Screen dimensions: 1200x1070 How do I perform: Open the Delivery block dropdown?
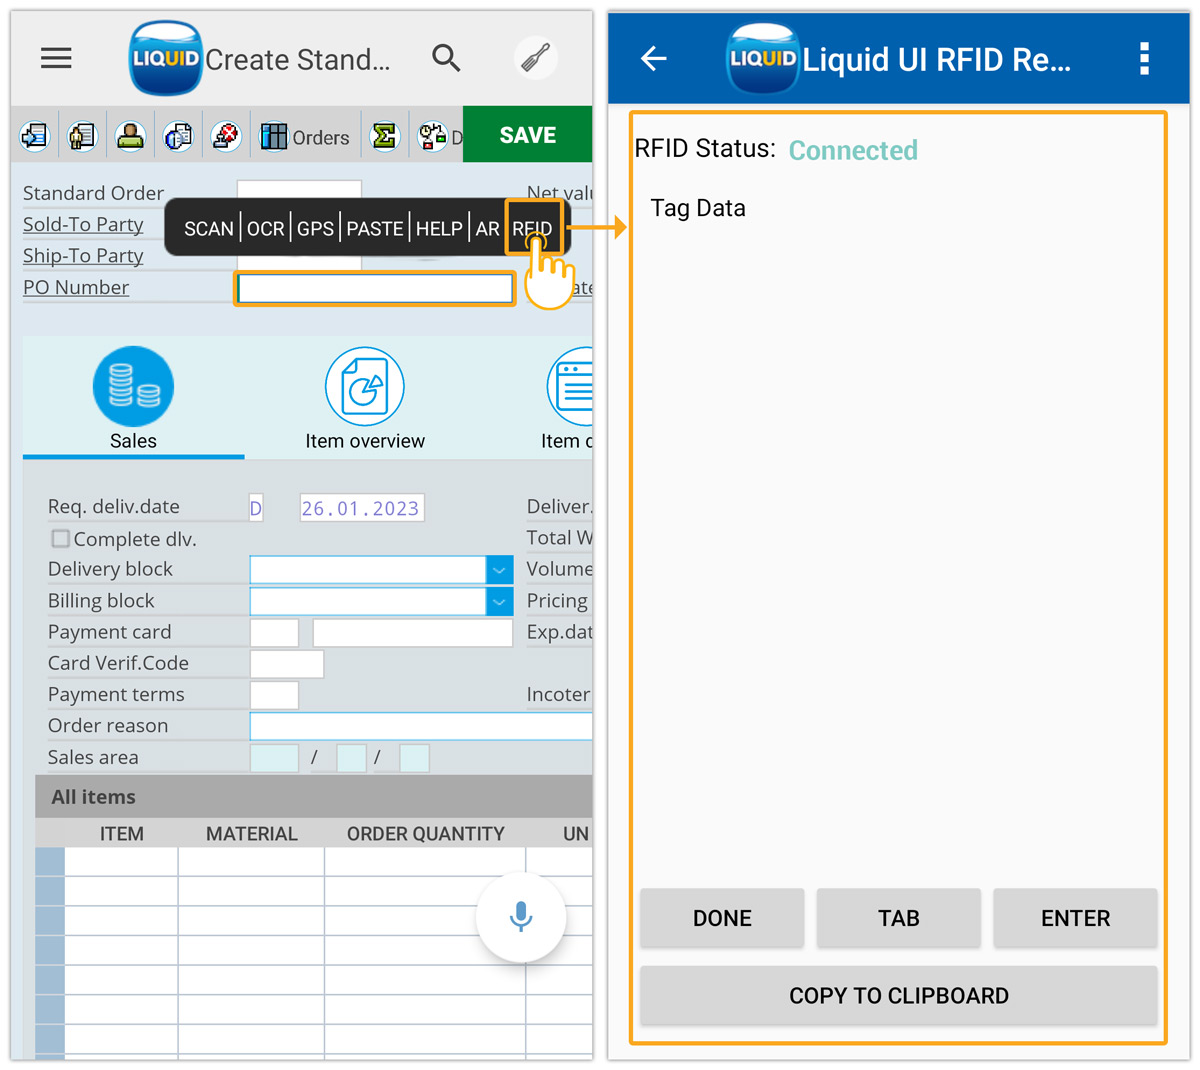point(499,569)
